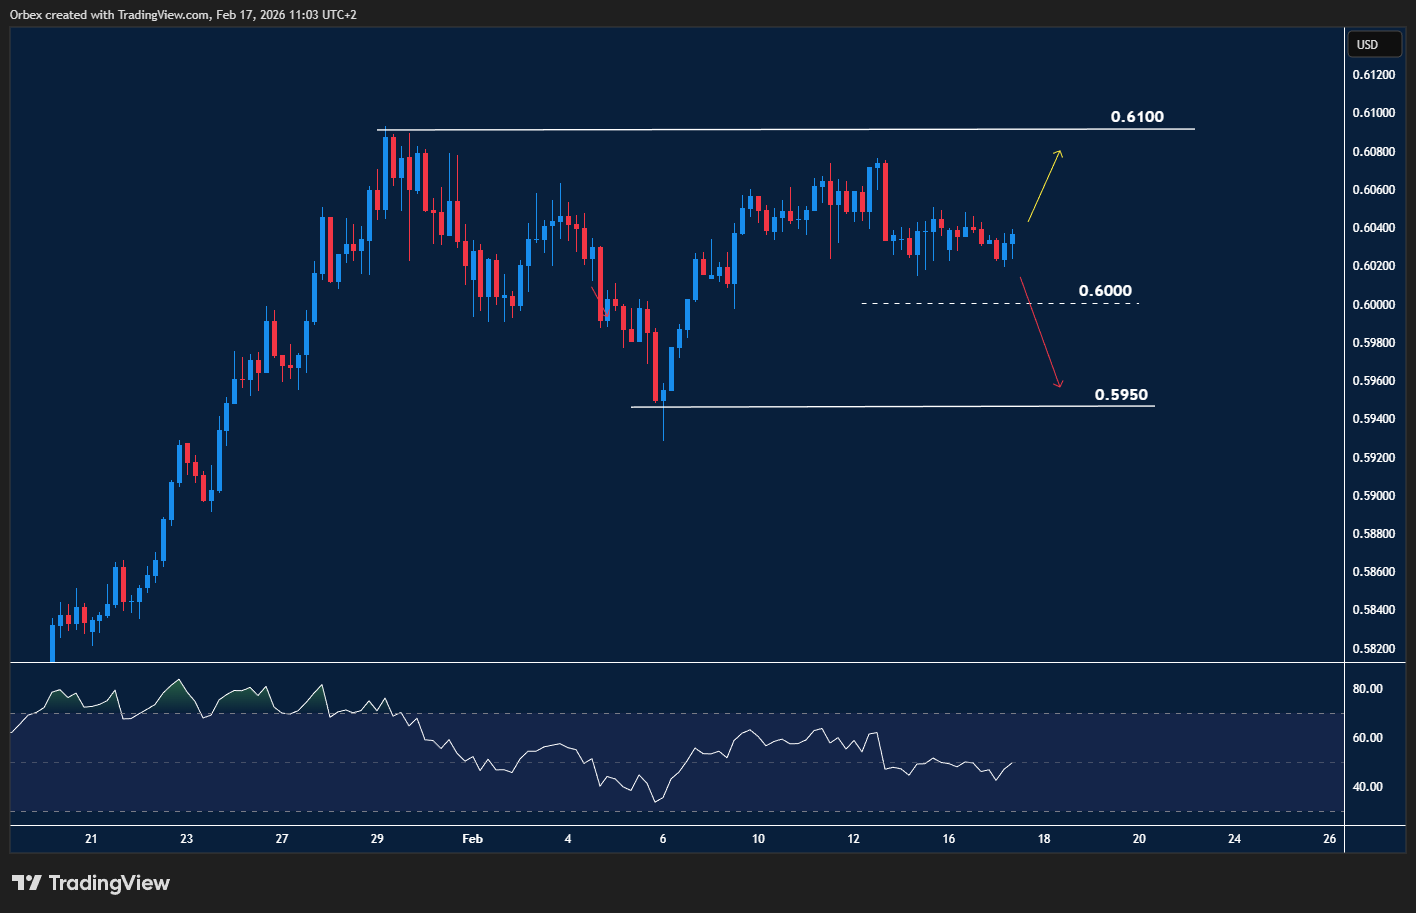The height and width of the screenshot is (913, 1416).
Task: Expand the price scale by clicking 0.61200
Action: click(x=1375, y=74)
